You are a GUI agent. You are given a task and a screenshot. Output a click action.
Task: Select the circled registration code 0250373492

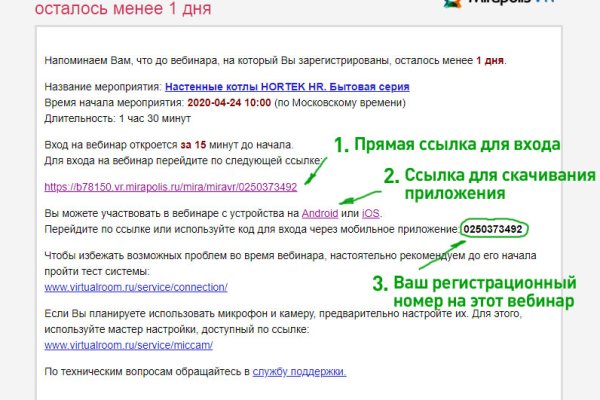pyautogui.click(x=496, y=230)
